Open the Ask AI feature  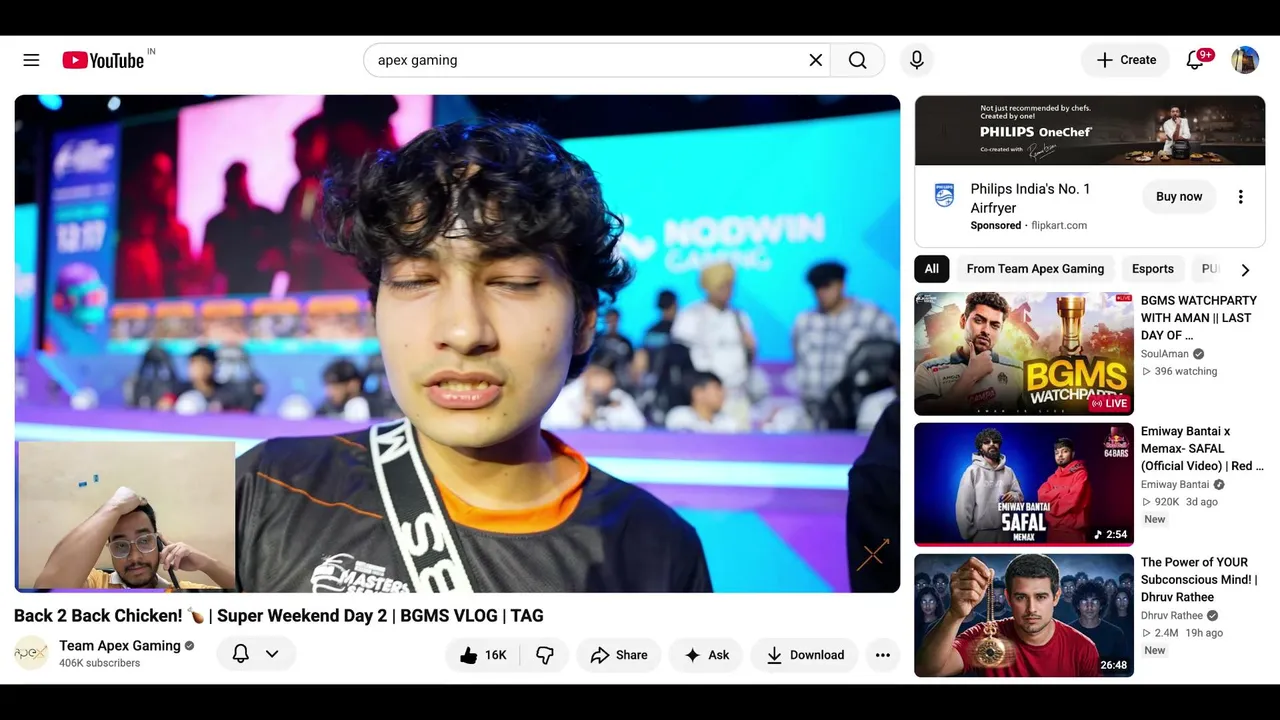click(706, 655)
